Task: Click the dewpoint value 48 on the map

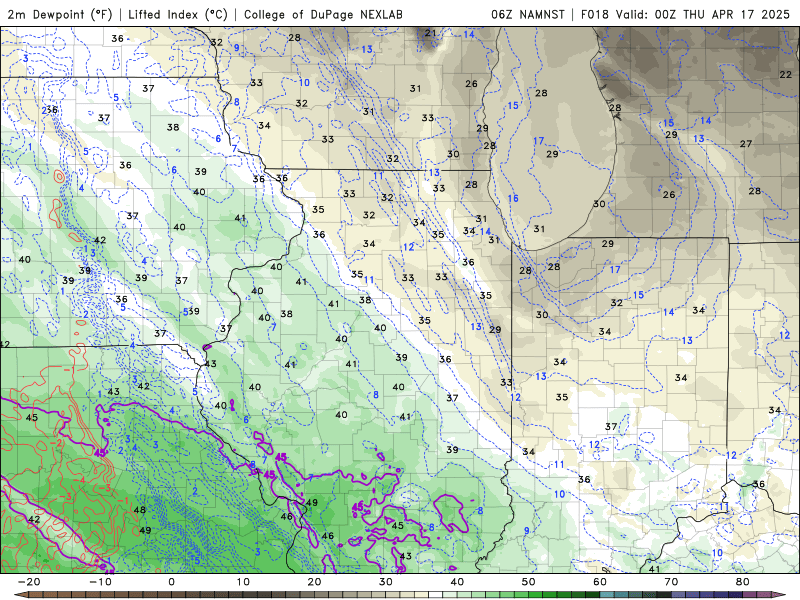Action: (139, 510)
